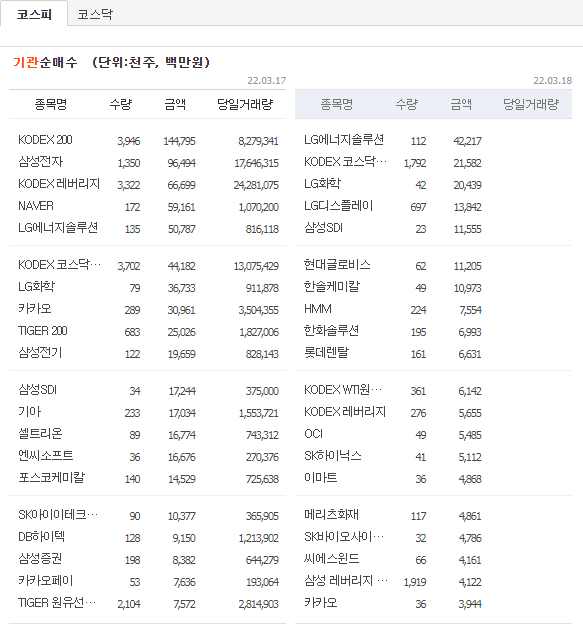The width and height of the screenshot is (583, 632).
Task: Click 한화솔루션 stock name
Action: click(x=331, y=331)
